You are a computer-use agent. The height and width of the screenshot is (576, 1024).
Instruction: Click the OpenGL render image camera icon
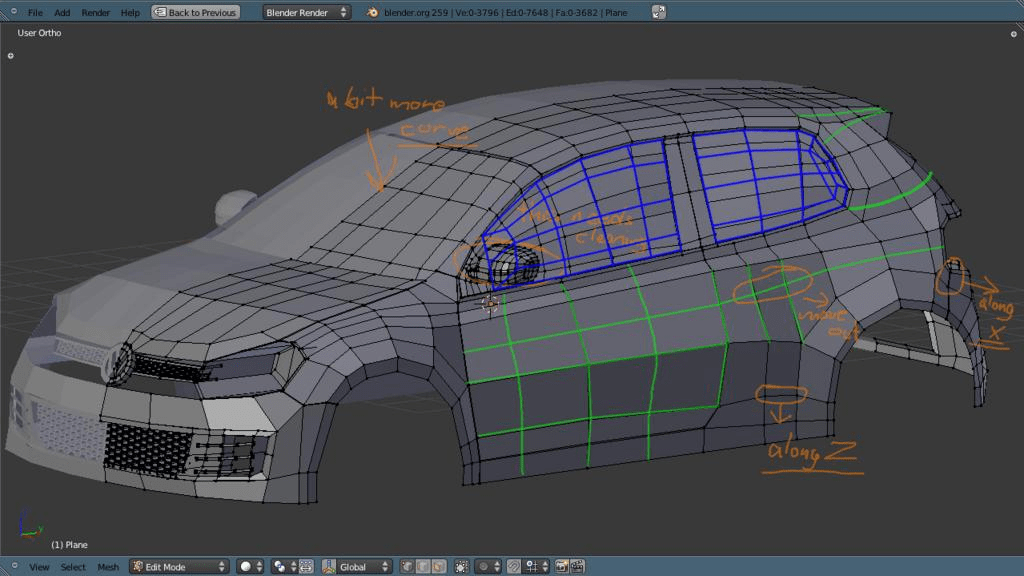click(x=561, y=567)
